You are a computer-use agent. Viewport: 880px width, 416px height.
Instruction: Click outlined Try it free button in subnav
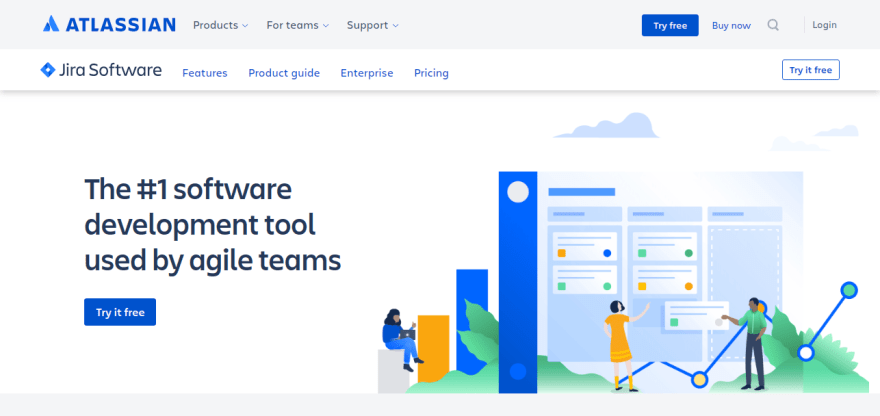click(810, 70)
